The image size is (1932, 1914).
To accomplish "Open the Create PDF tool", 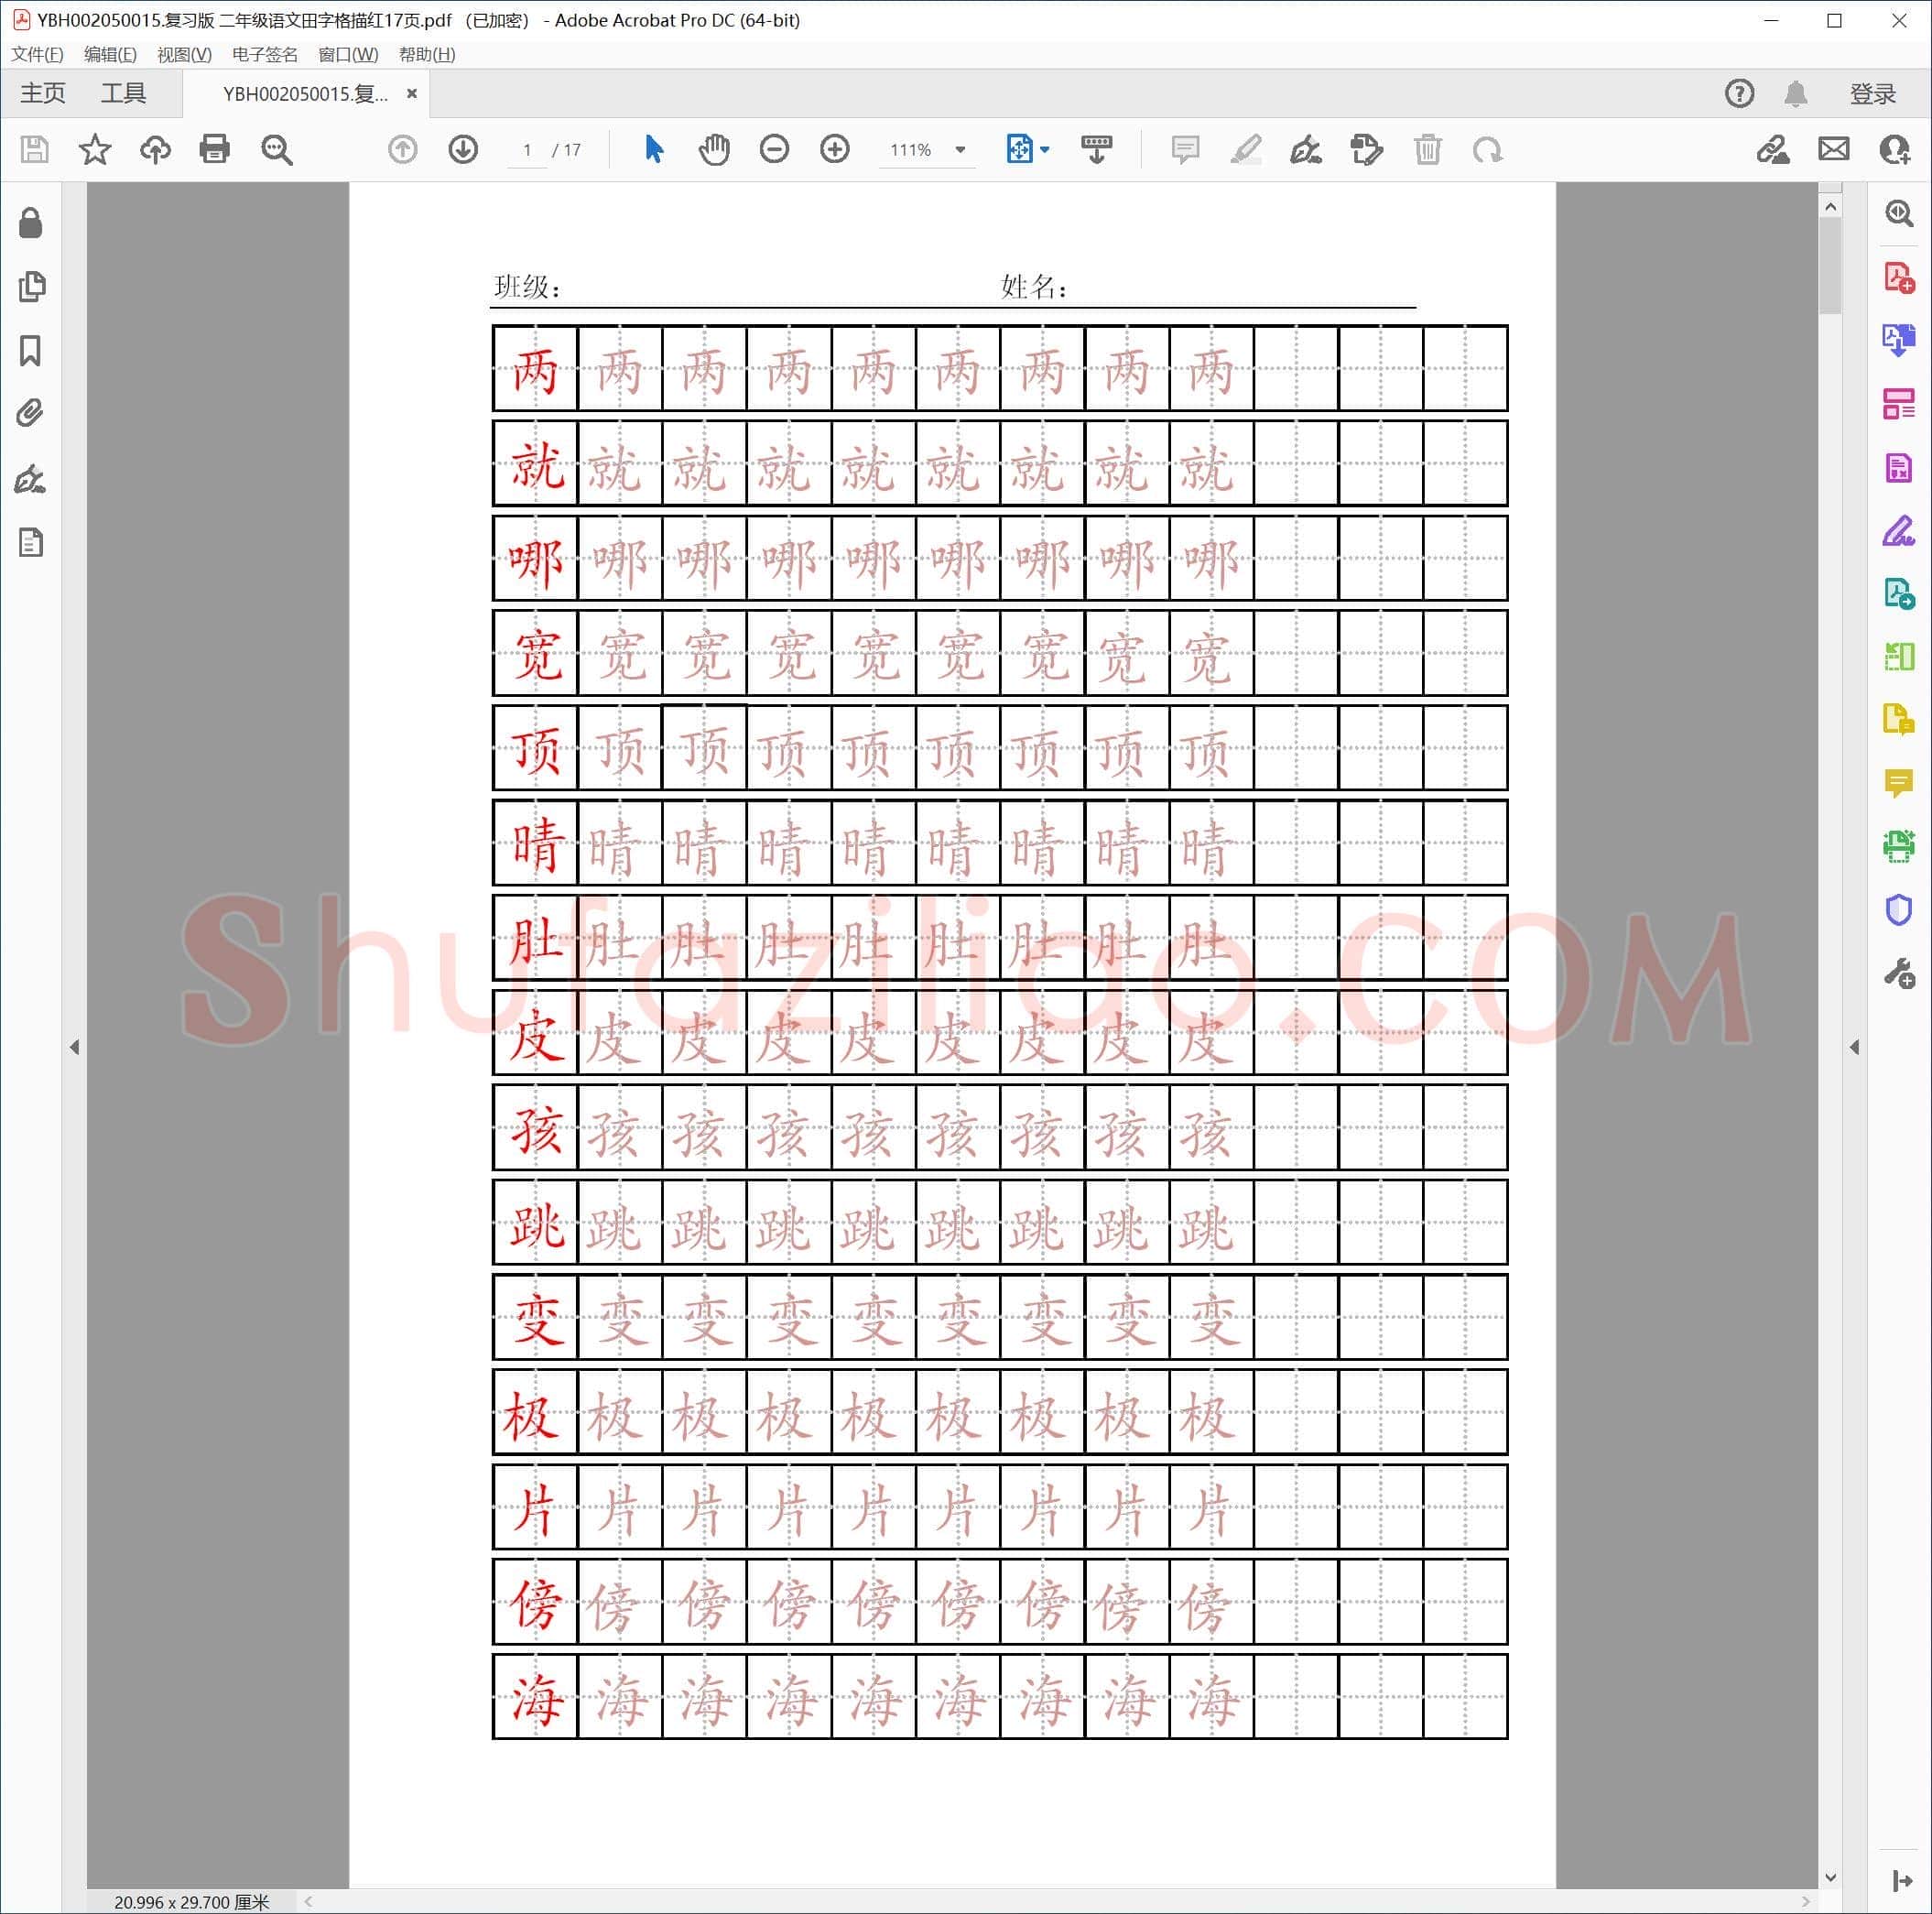I will point(1899,277).
